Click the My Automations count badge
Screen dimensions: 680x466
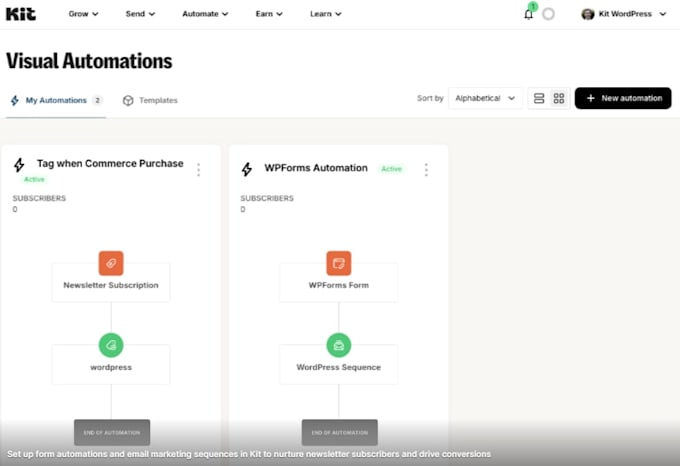click(x=98, y=101)
